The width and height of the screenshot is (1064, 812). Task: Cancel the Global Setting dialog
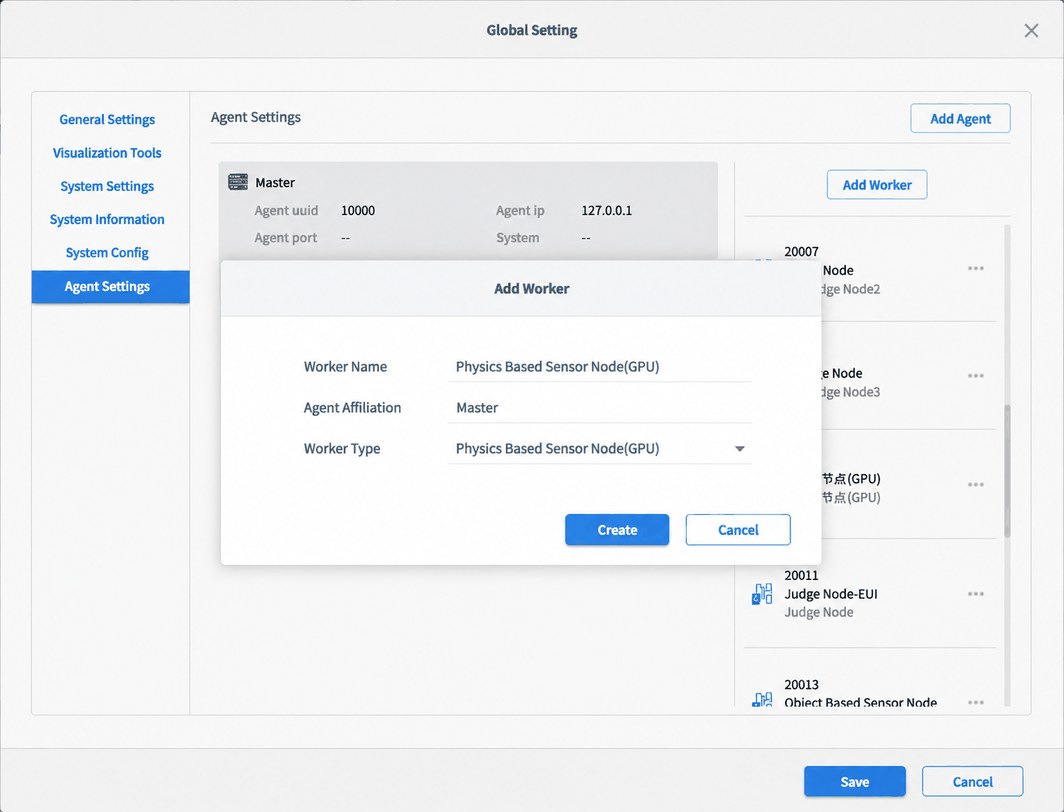pos(972,781)
